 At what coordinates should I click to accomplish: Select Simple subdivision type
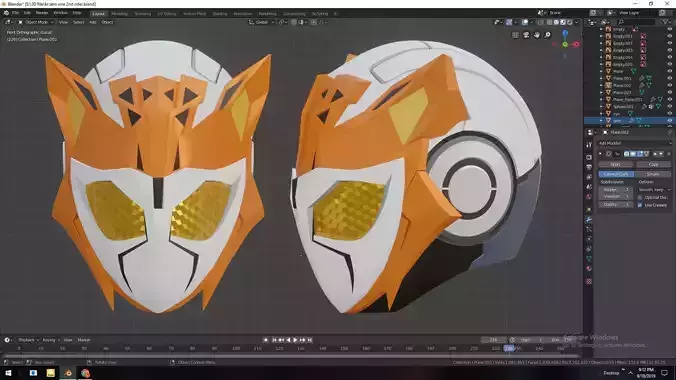[x=653, y=174]
